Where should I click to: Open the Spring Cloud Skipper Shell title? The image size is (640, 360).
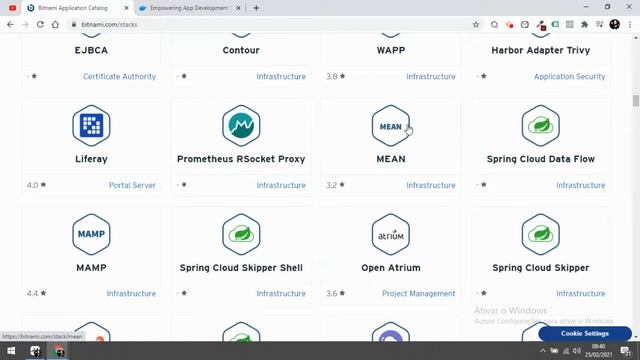click(x=241, y=268)
